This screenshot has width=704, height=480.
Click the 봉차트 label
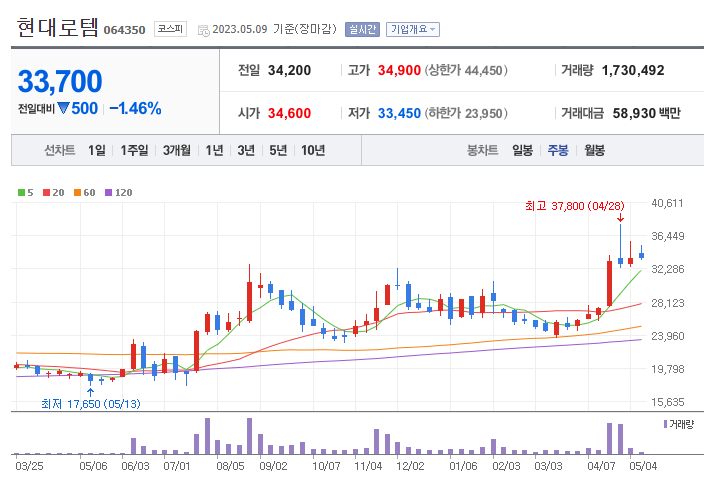[482, 150]
